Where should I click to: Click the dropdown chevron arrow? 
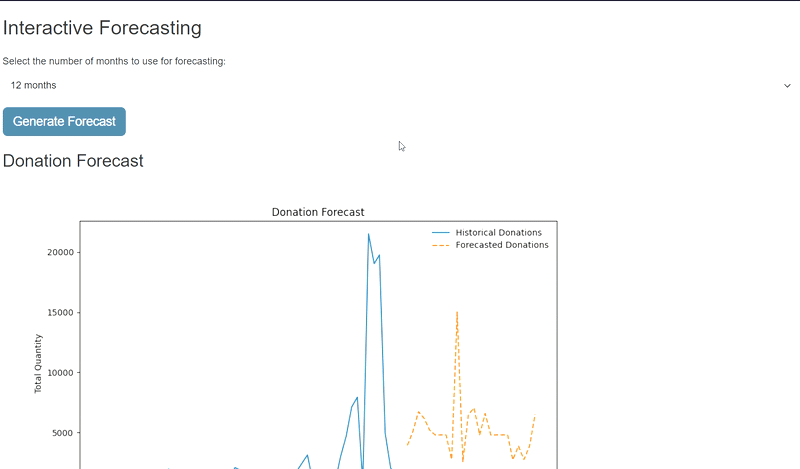pyautogui.click(x=787, y=86)
